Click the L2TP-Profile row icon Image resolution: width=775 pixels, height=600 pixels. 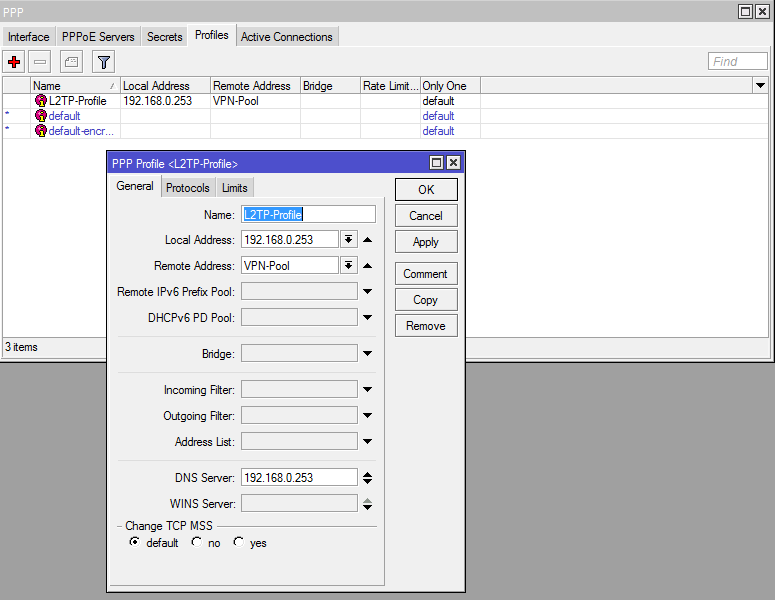coord(41,101)
